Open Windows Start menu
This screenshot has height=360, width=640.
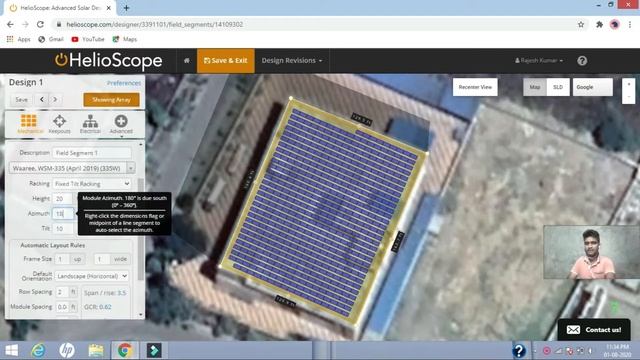click(11, 350)
